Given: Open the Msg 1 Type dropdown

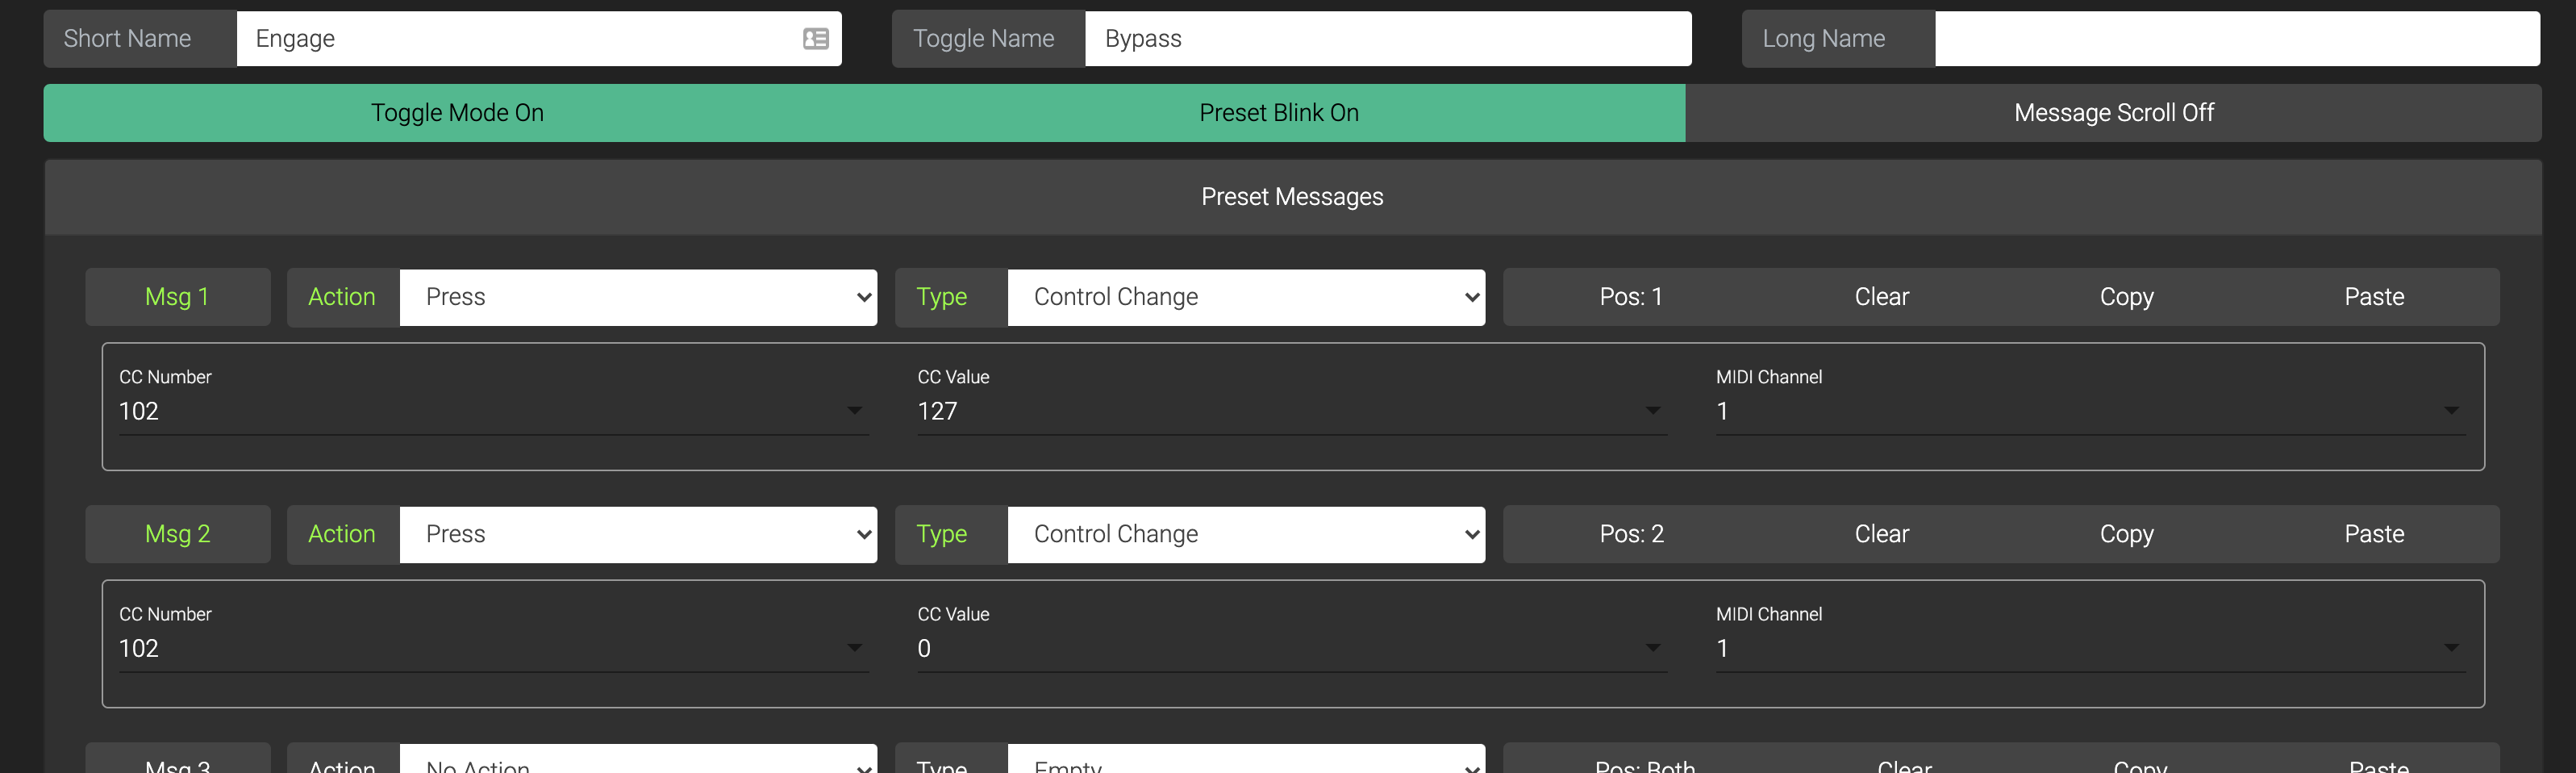Looking at the screenshot, I should coord(1245,297).
